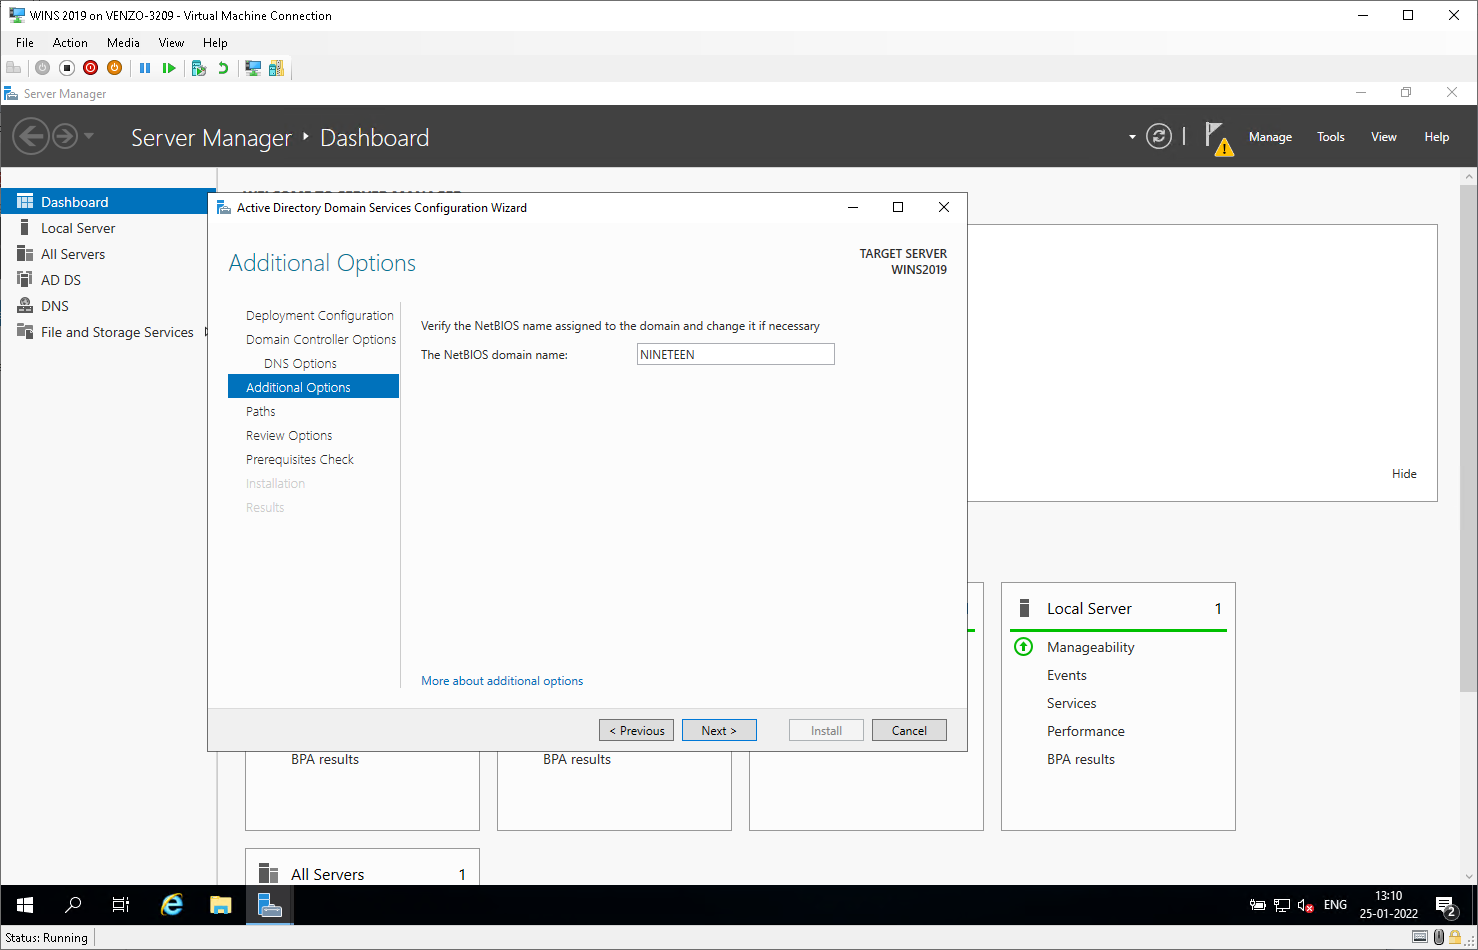Launch Internet Explorer from taskbar
Screen dimensions: 1478x950
pos(172,905)
